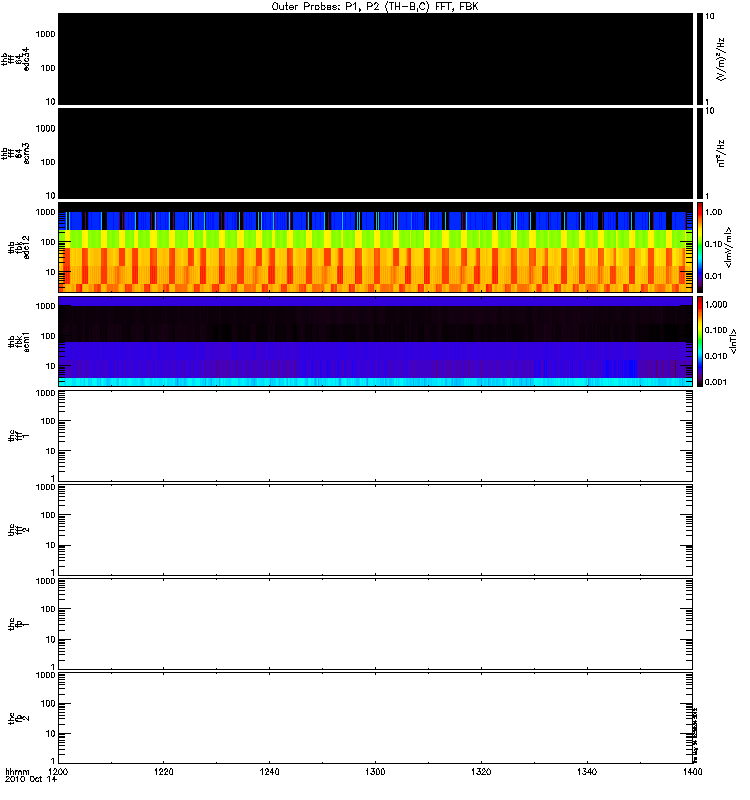Image resolution: width=750 pixels, height=800 pixels.
Task: Click '0.010' on the nT color scale
Action: 716,356
